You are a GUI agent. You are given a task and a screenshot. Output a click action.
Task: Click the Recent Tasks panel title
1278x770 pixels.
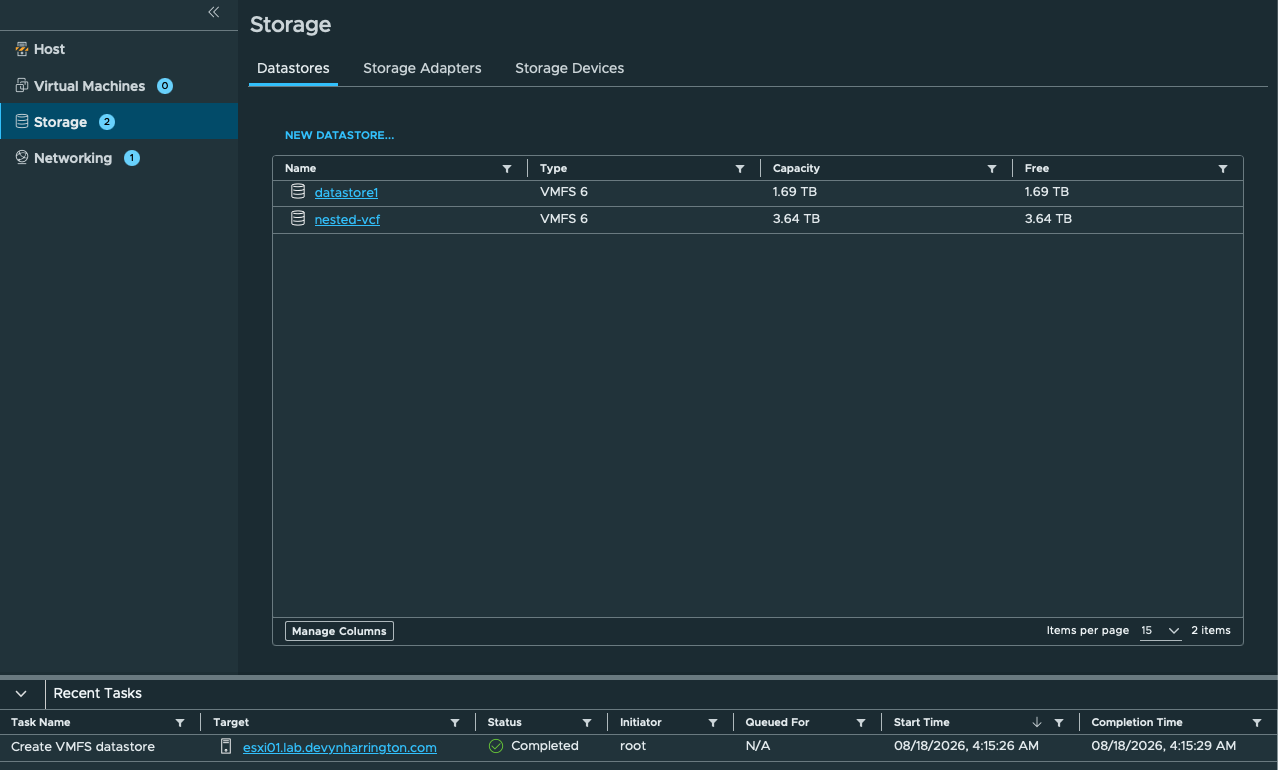(97, 693)
